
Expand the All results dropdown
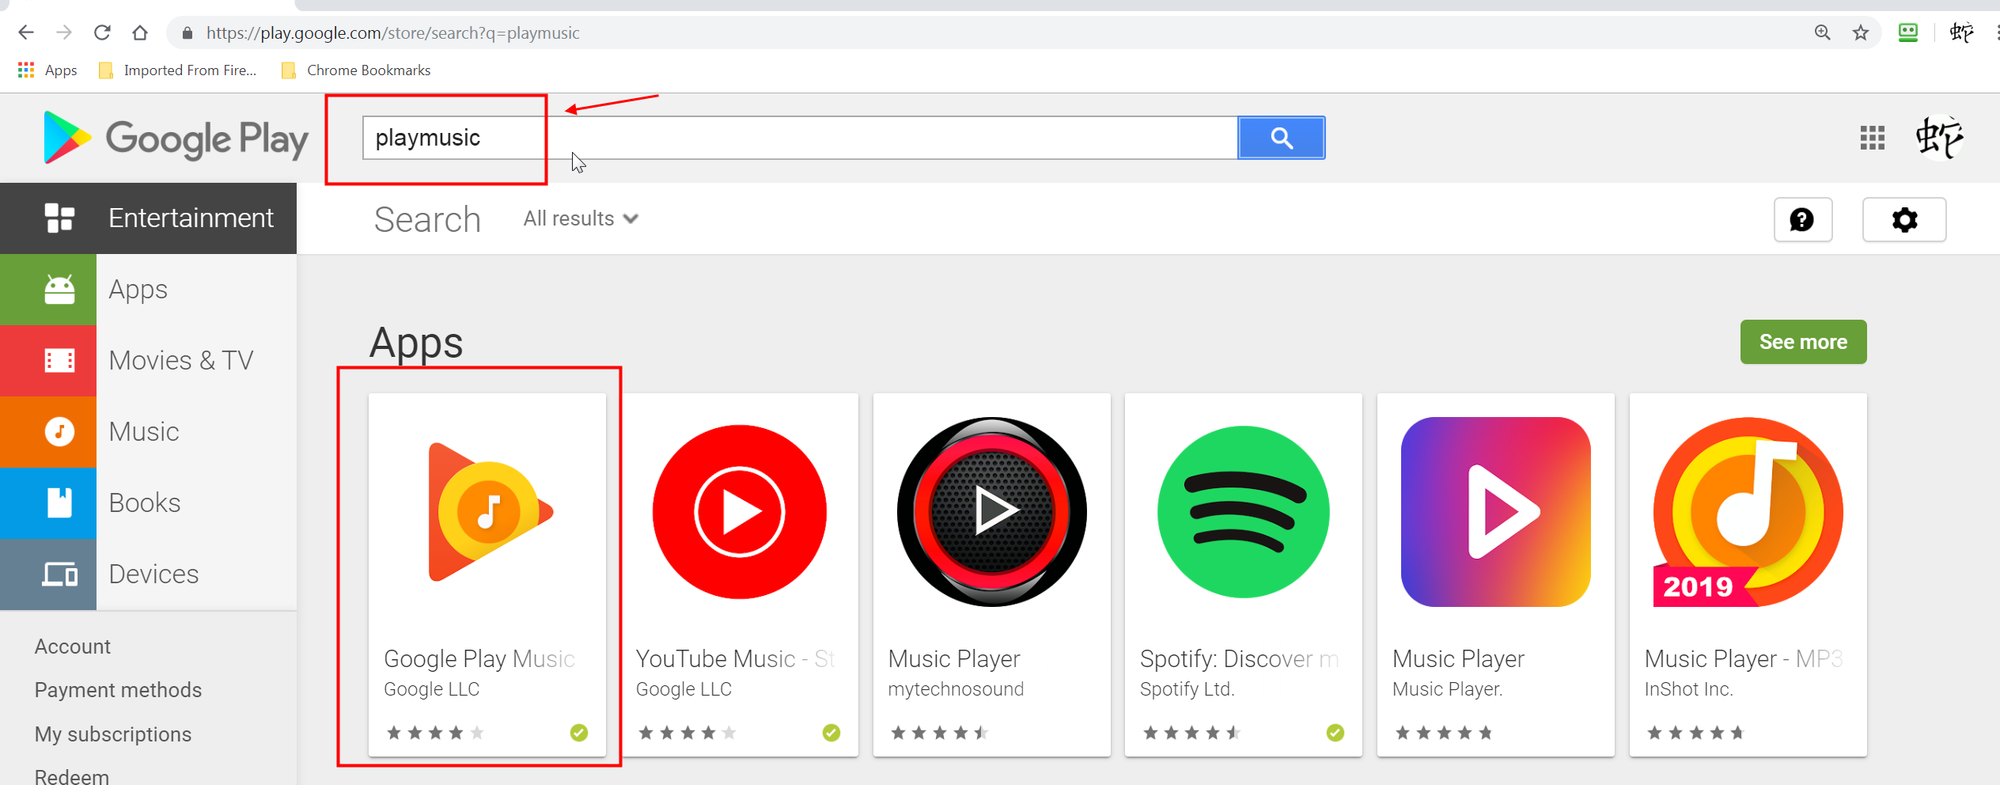(580, 219)
